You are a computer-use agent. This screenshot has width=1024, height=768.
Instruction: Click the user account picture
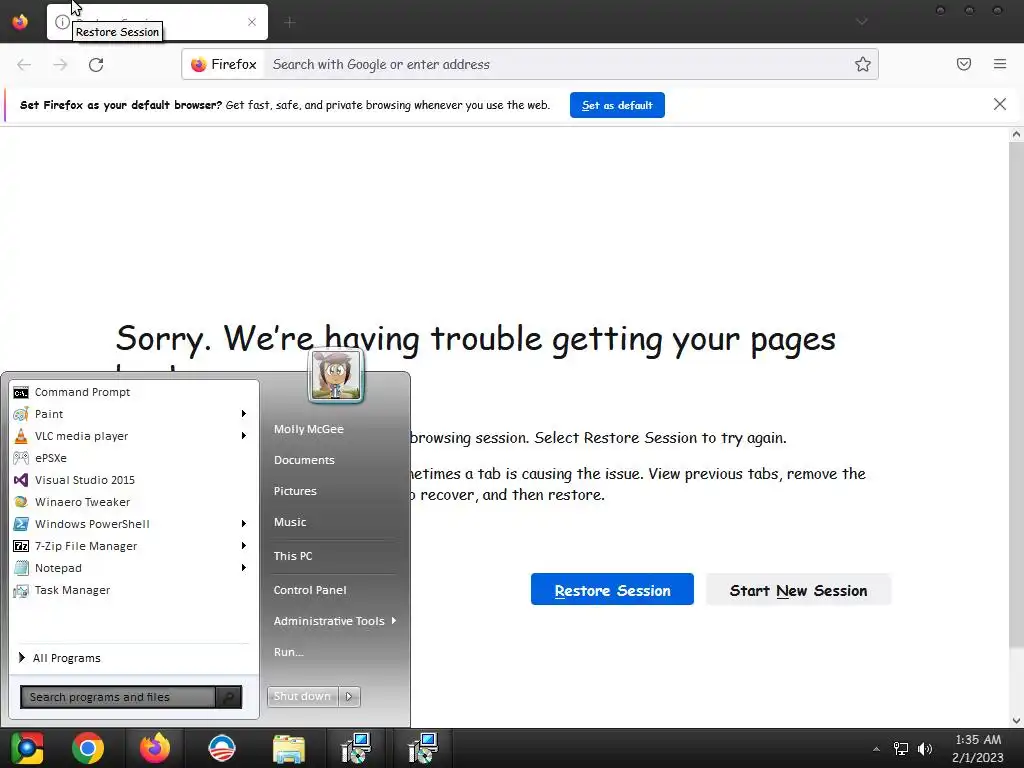pyautogui.click(x=336, y=375)
